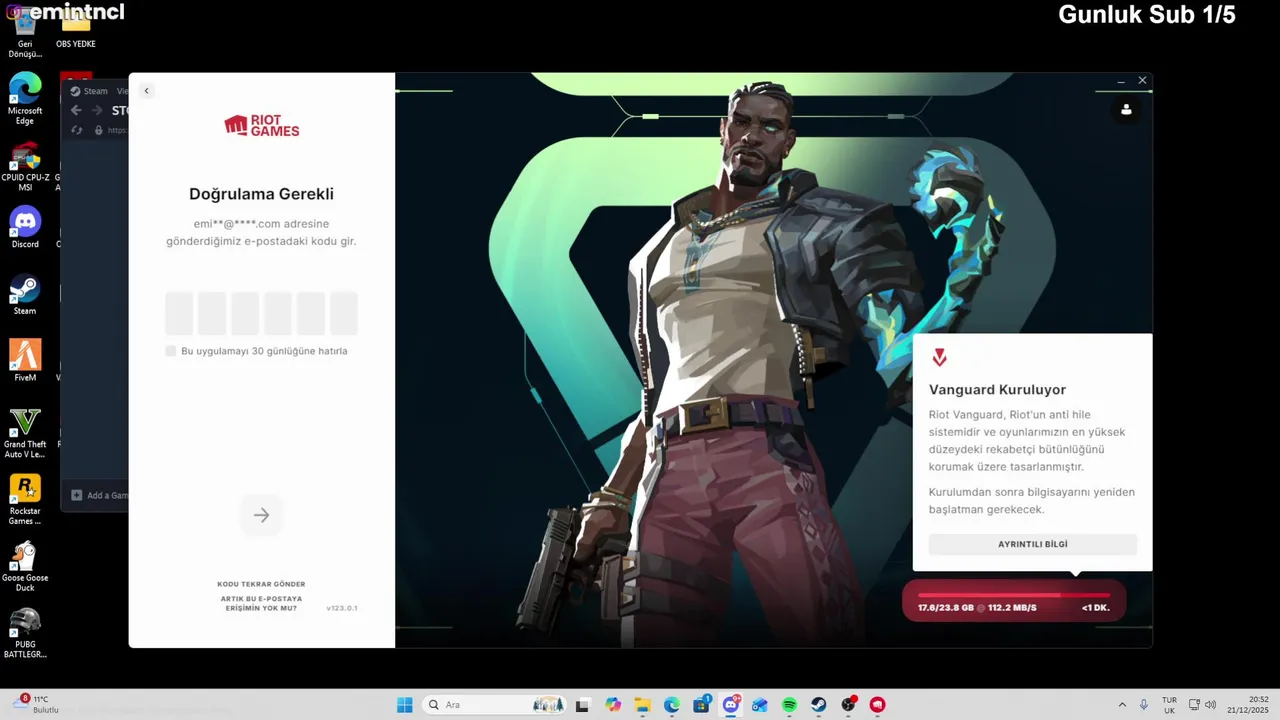Open Microsoft Store from the taskbar
Screen dimensions: 1280x720
pos(701,705)
